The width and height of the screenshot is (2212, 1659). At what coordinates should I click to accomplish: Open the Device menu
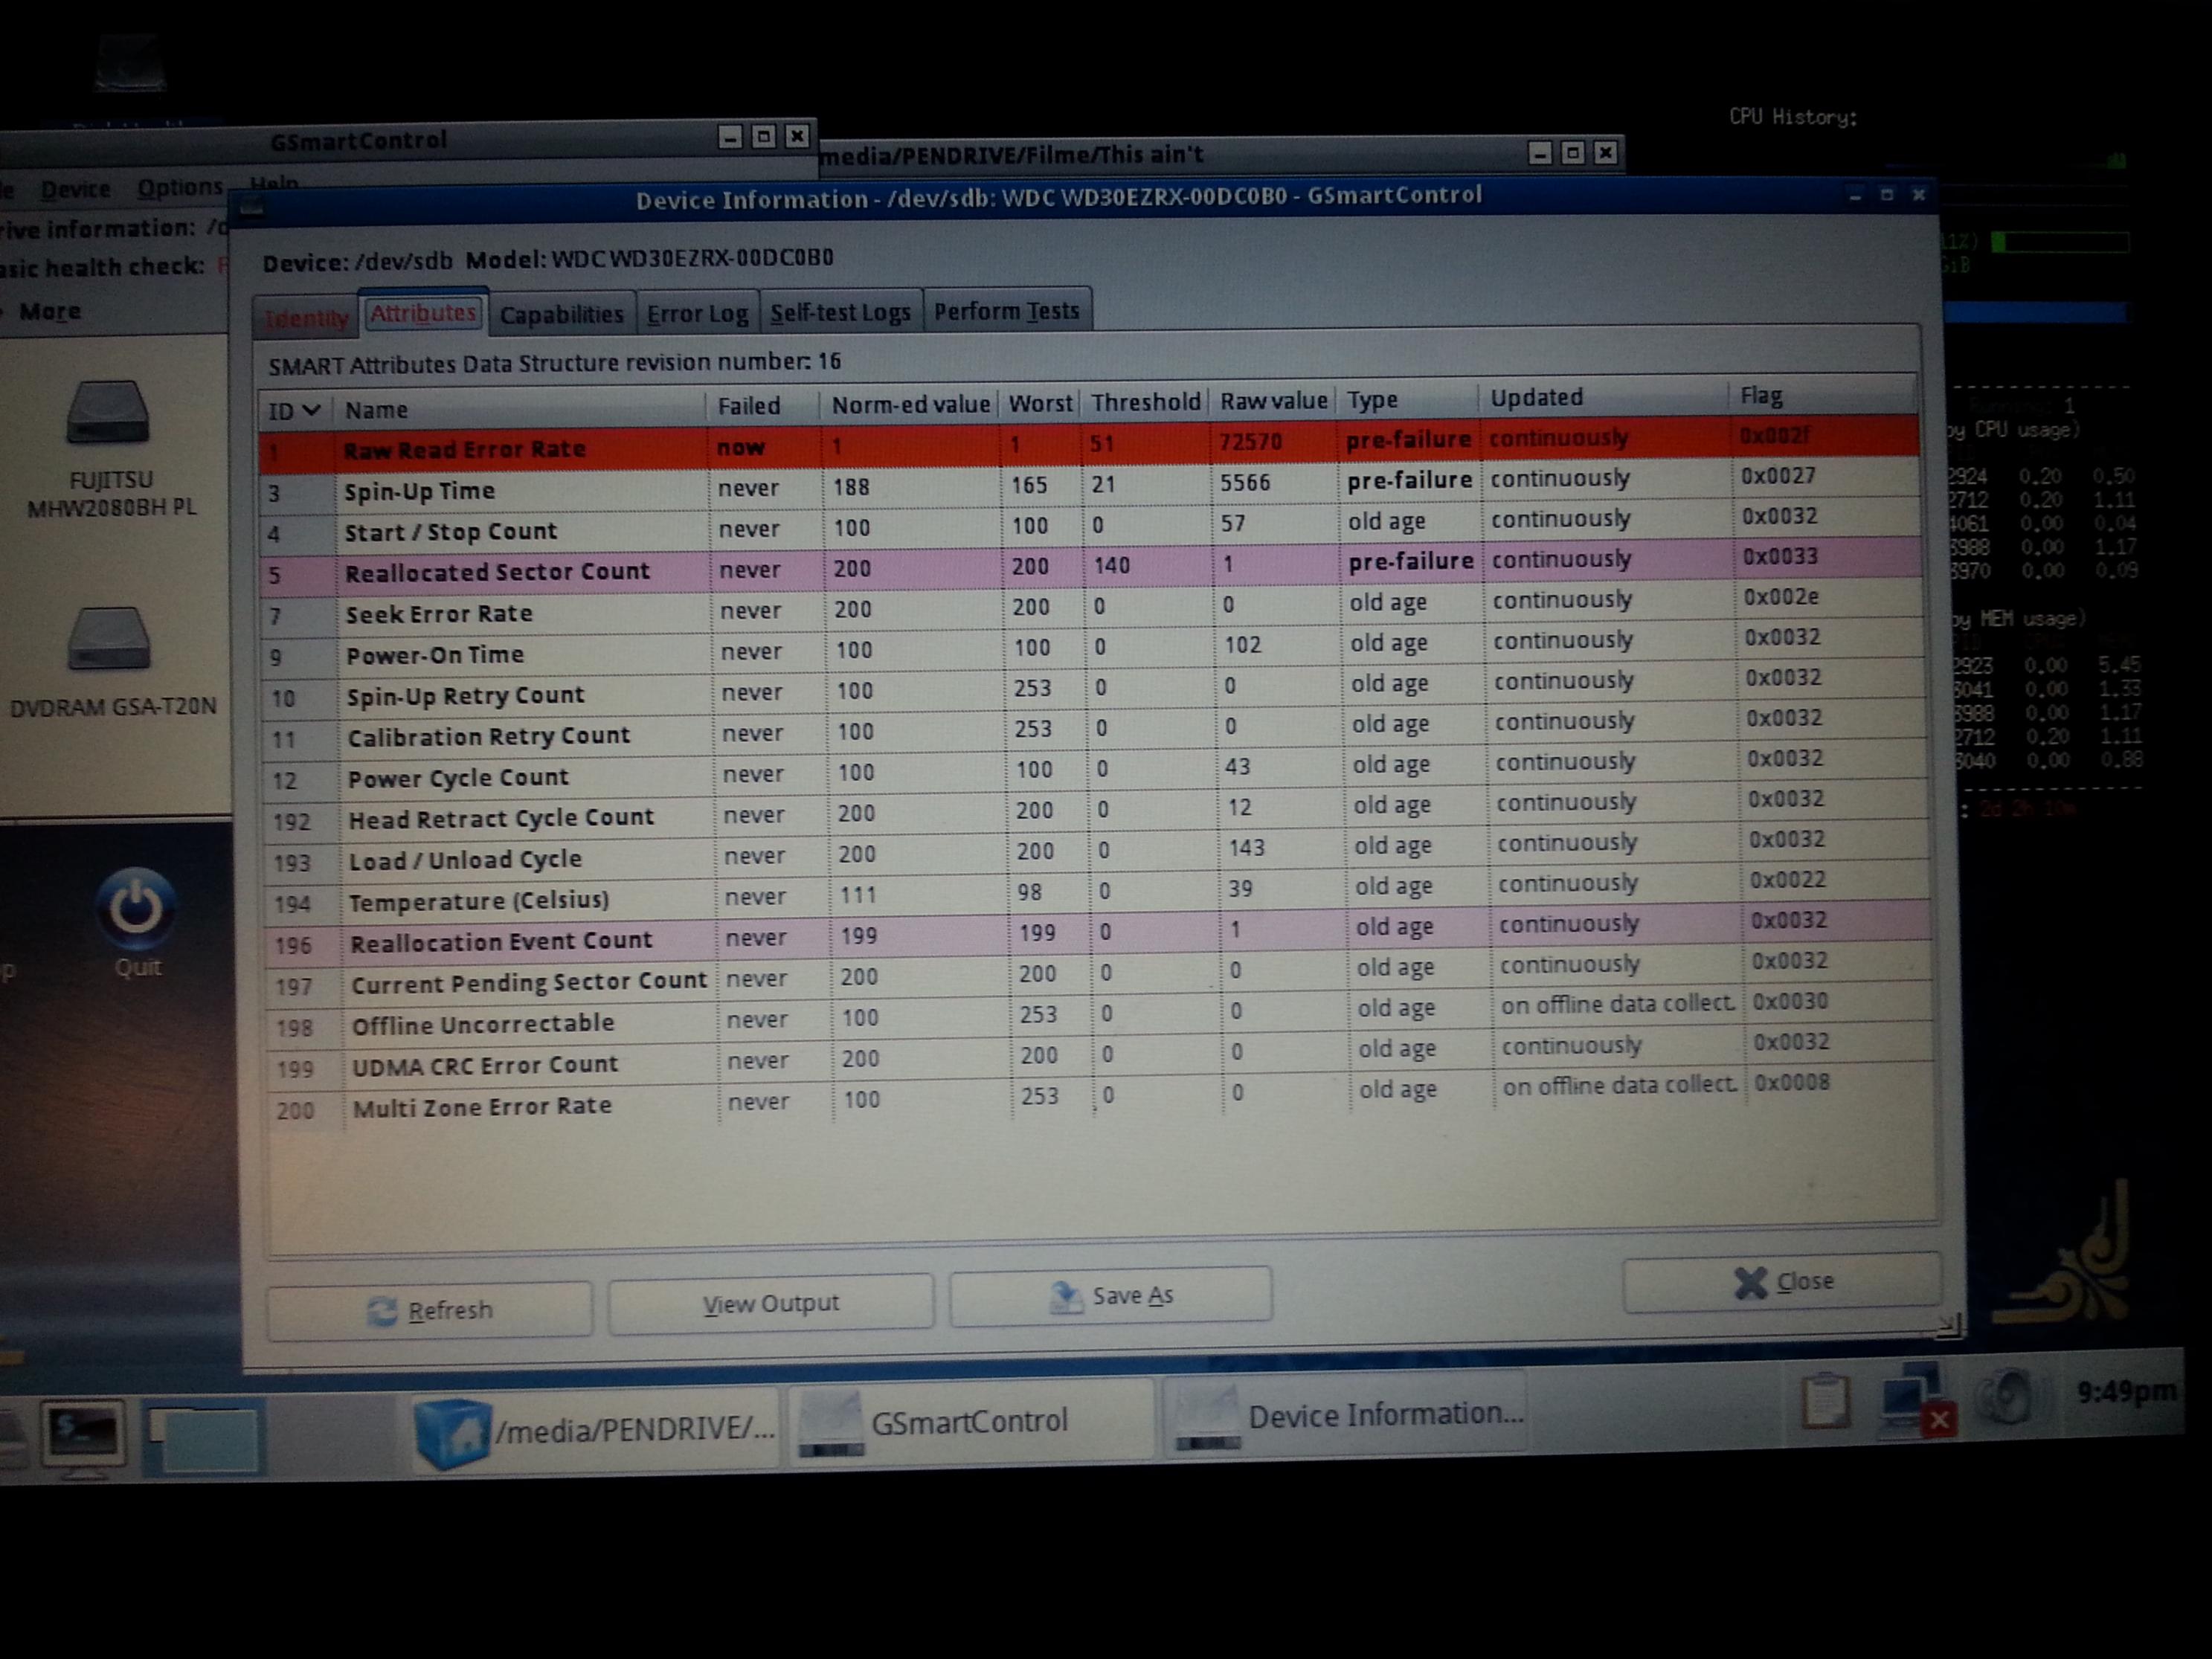point(75,189)
